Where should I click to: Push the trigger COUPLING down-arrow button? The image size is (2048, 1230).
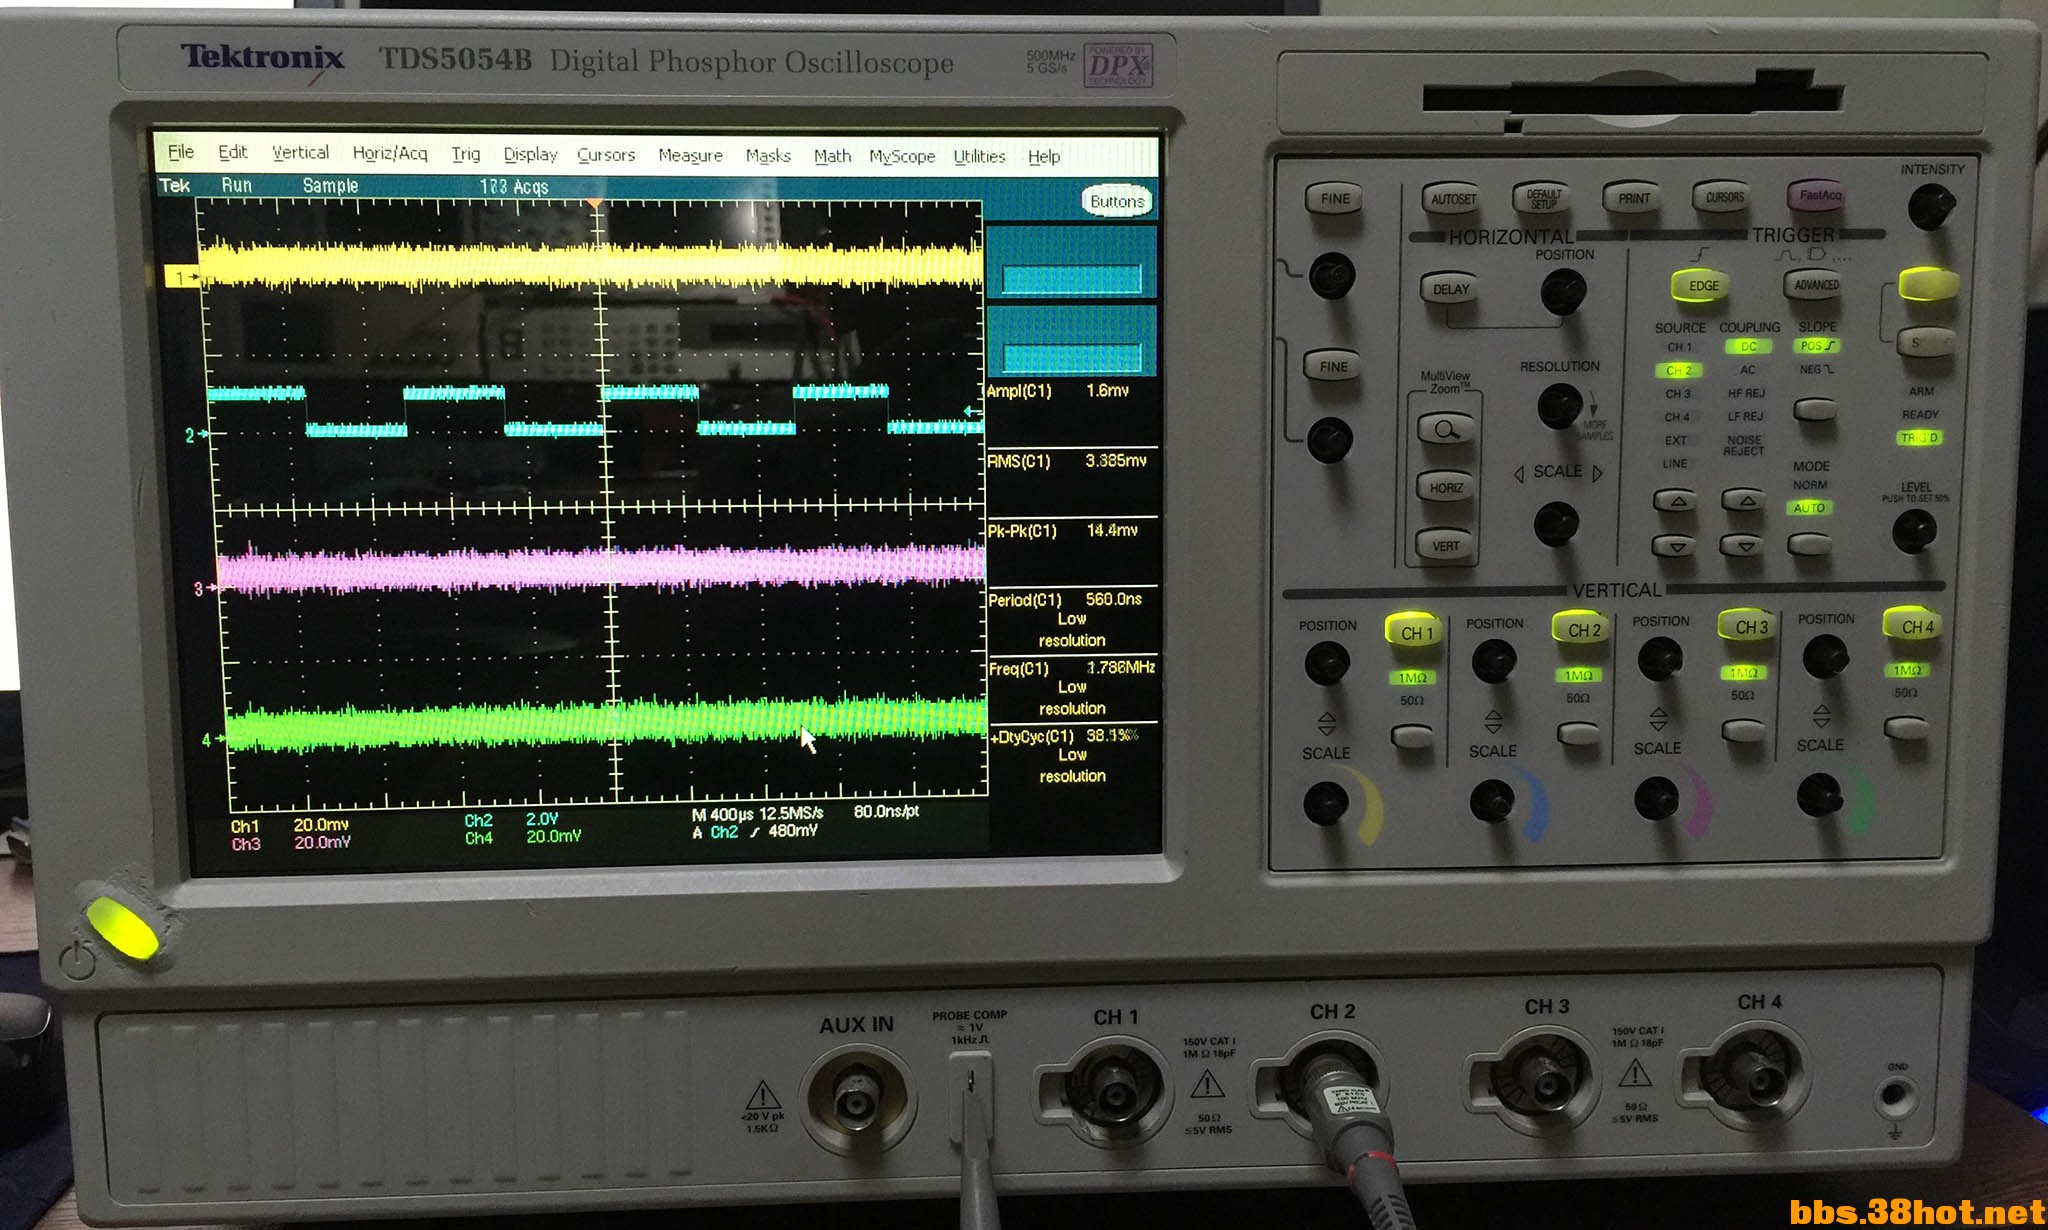(x=1745, y=544)
